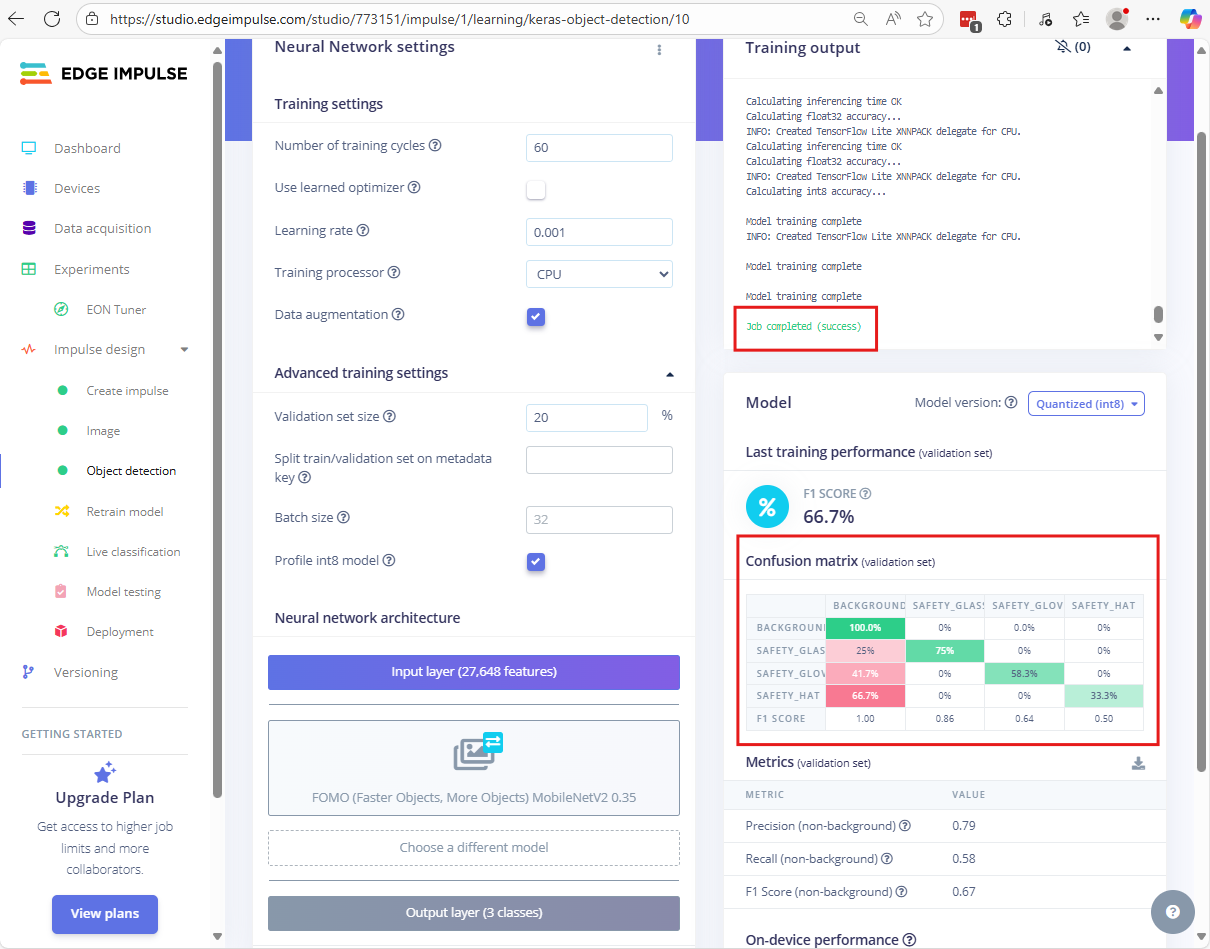Click the help icon beside Learning rate
This screenshot has width=1210, height=949.
pos(363,231)
